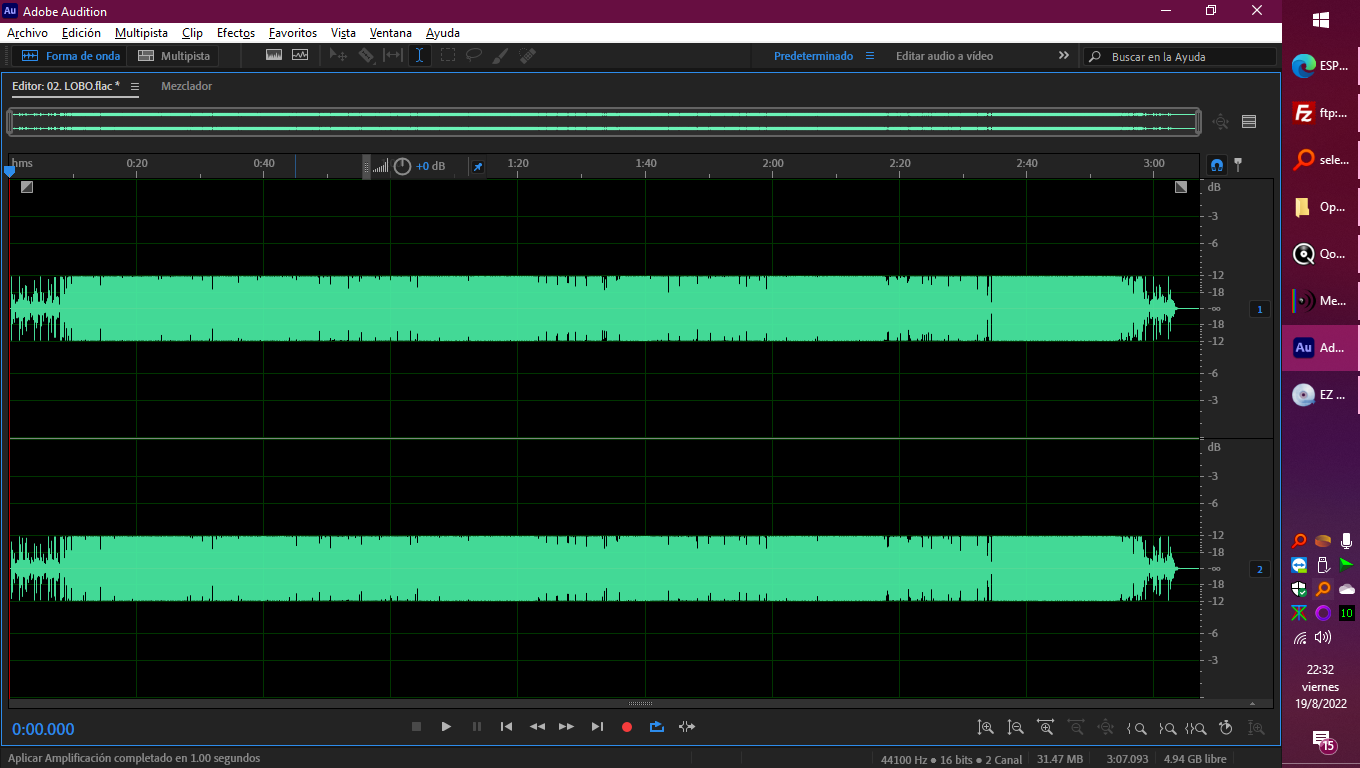Click the red Record button
Viewport: 1360px width, 768px height.
pyautogui.click(x=627, y=727)
